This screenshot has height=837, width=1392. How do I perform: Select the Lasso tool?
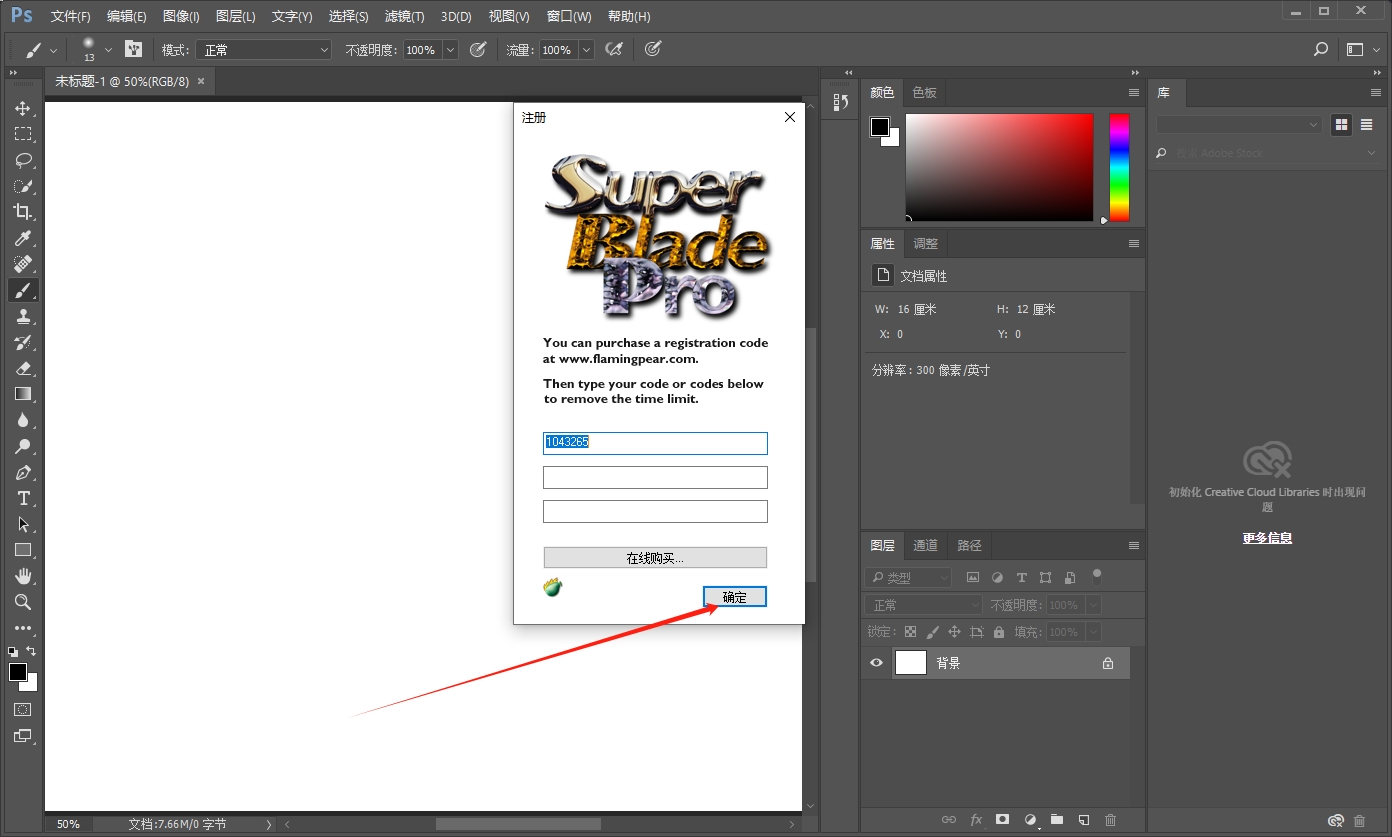(22, 160)
